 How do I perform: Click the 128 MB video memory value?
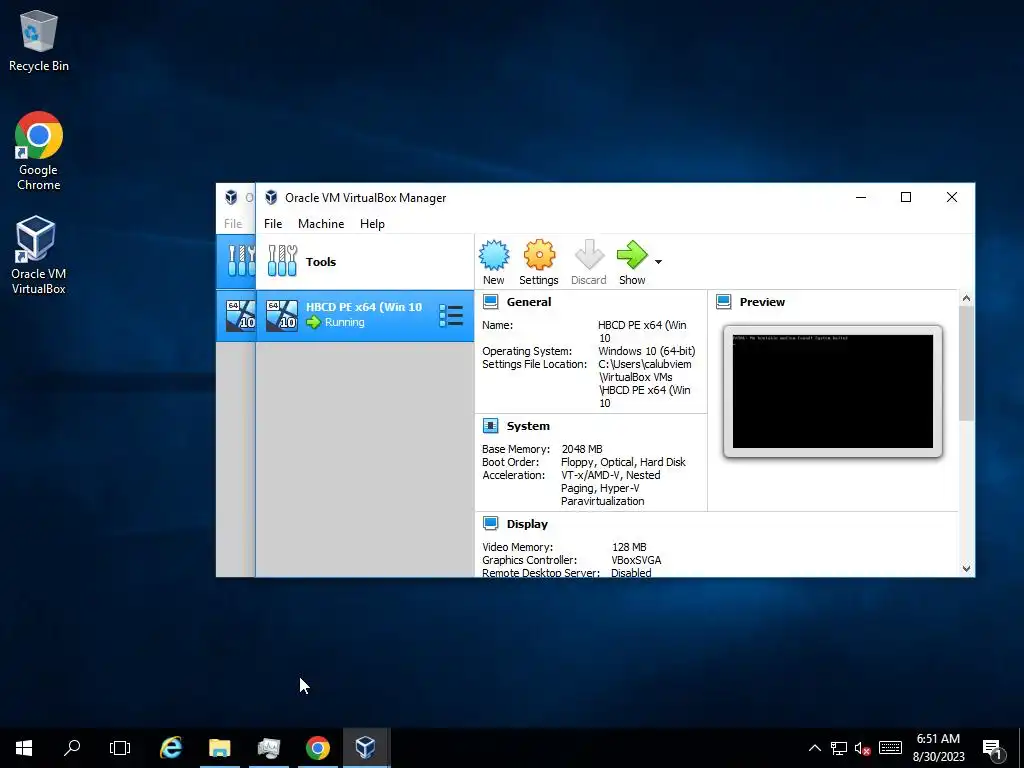629,547
